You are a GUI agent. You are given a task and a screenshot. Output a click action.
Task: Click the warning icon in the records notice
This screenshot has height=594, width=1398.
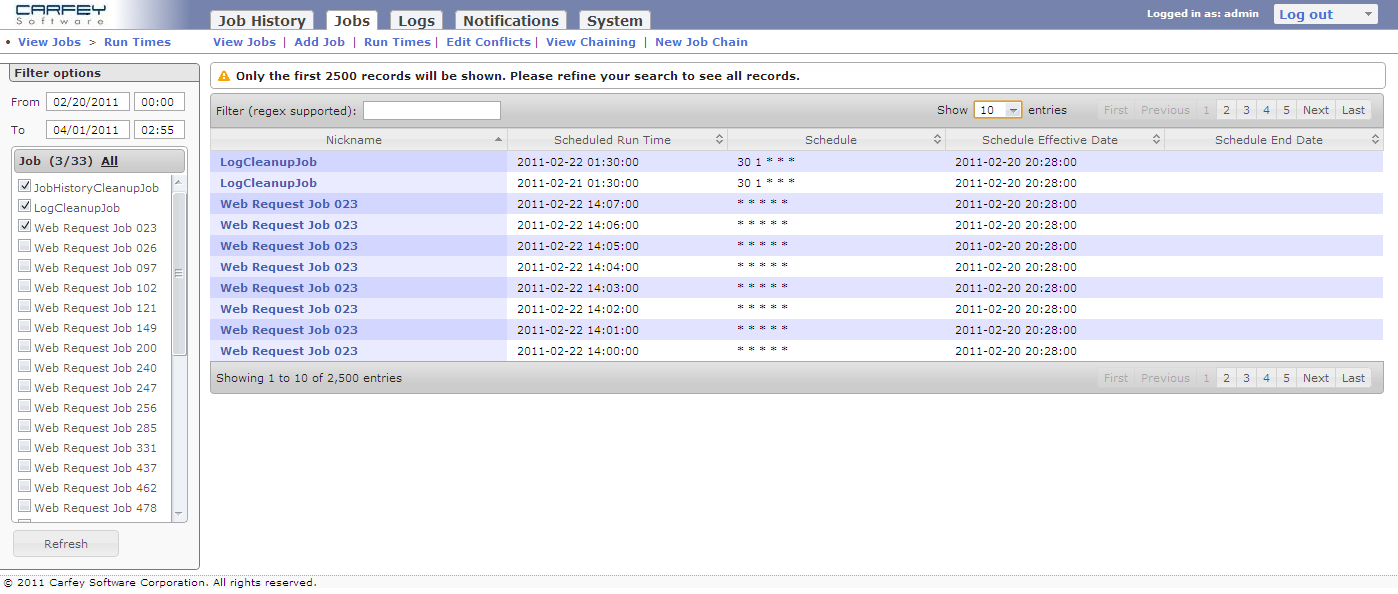(x=224, y=76)
